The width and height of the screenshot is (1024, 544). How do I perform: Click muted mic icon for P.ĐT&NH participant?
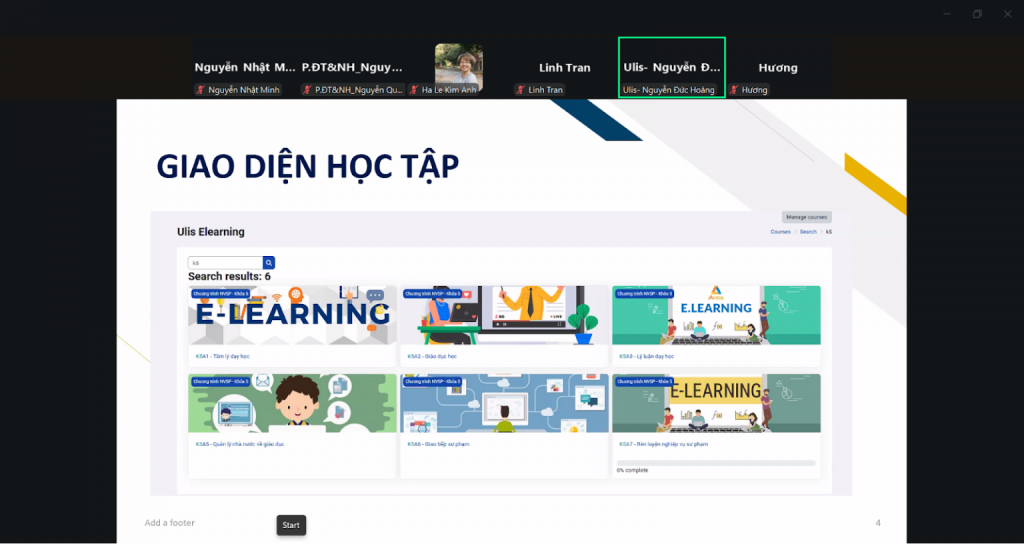308,90
